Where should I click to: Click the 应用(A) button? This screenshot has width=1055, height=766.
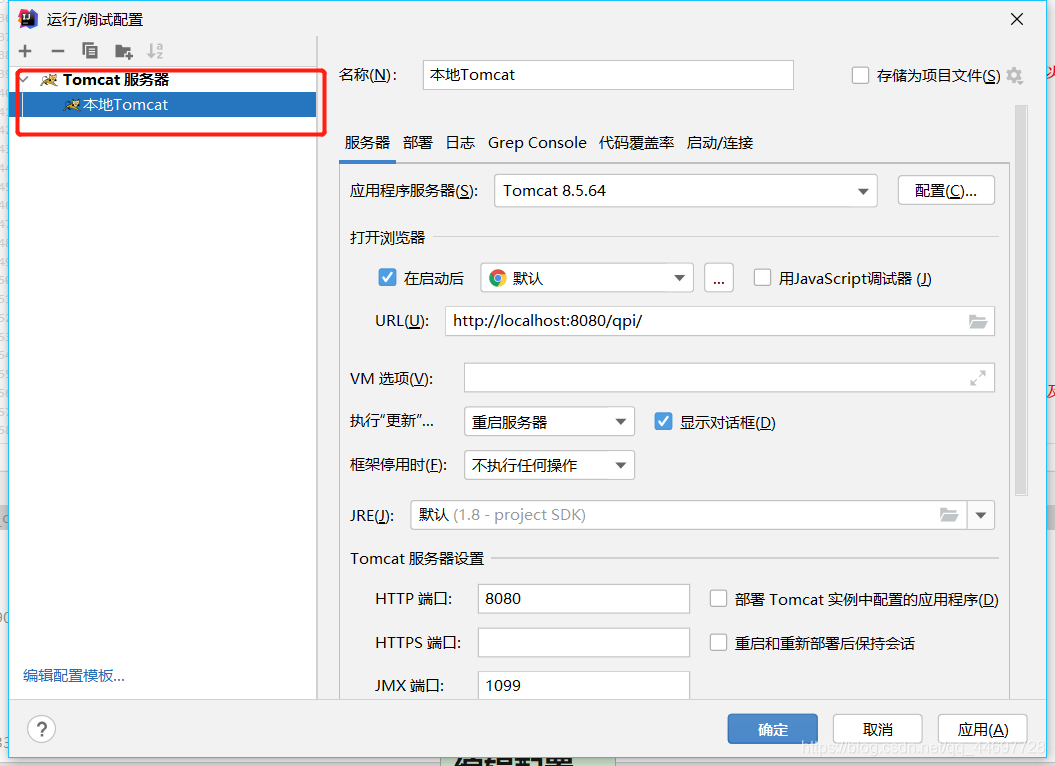(982, 729)
